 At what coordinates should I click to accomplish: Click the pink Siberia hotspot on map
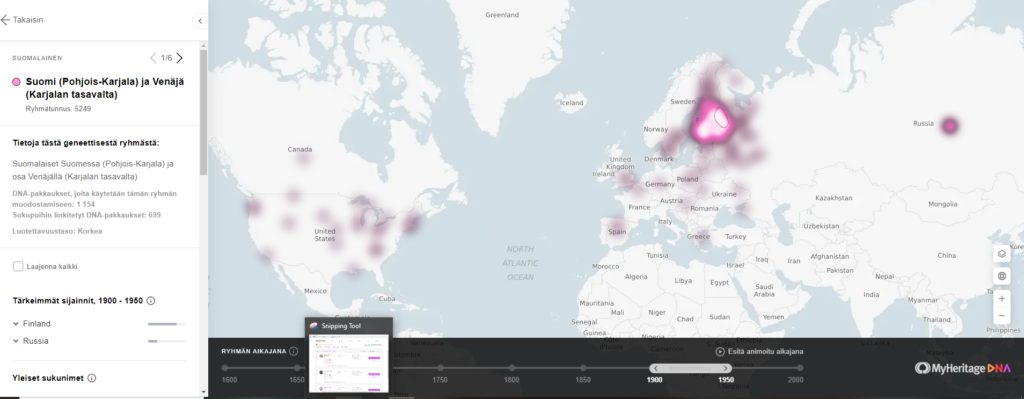click(x=950, y=125)
